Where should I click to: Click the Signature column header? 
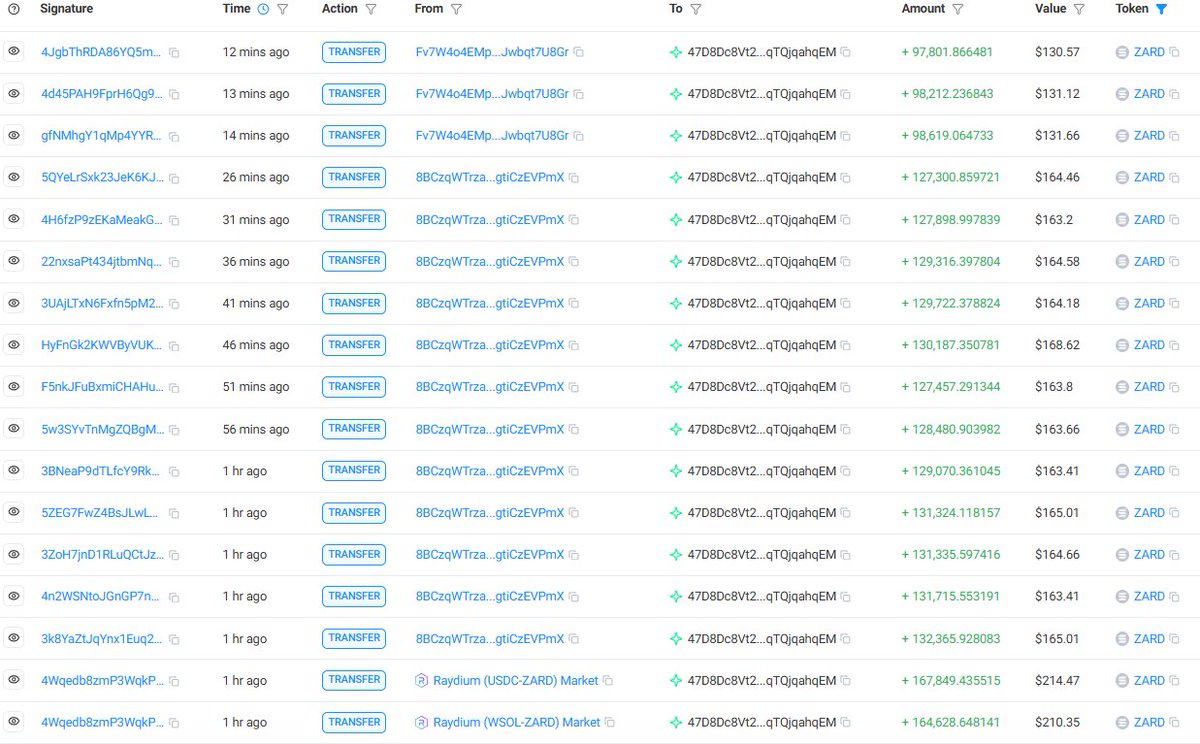66,9
